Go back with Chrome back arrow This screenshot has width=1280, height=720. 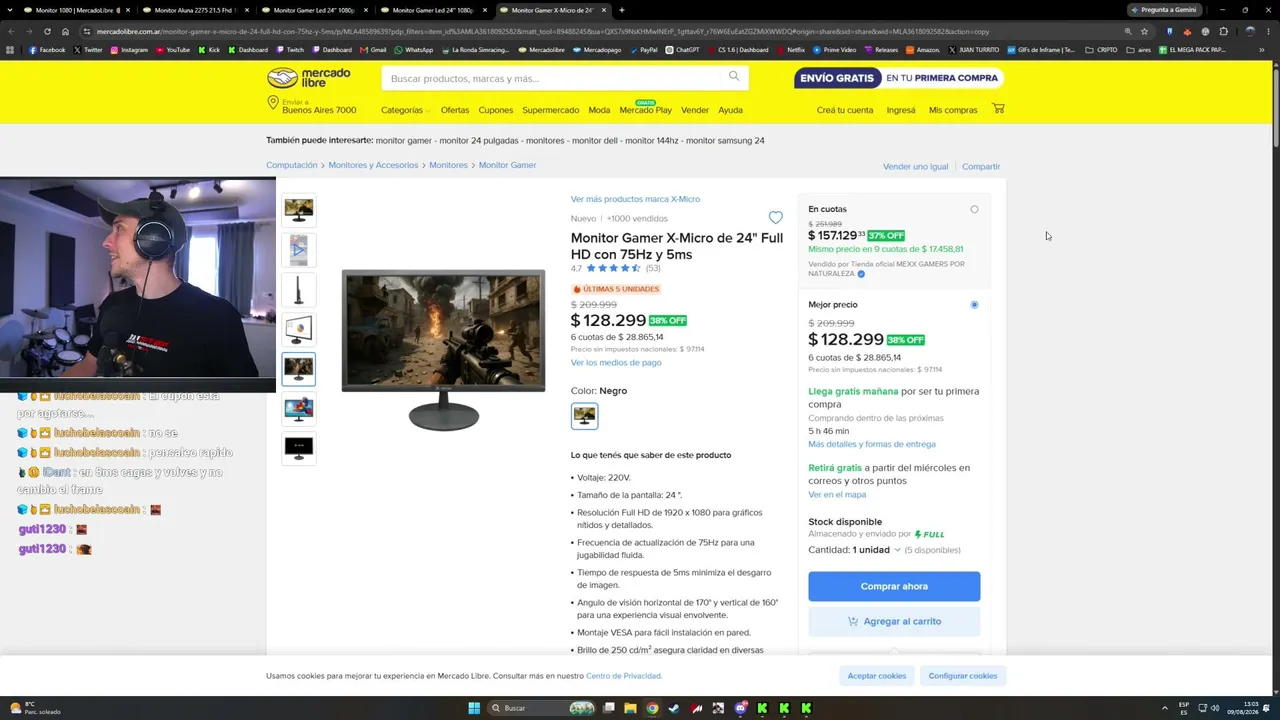click(11, 31)
